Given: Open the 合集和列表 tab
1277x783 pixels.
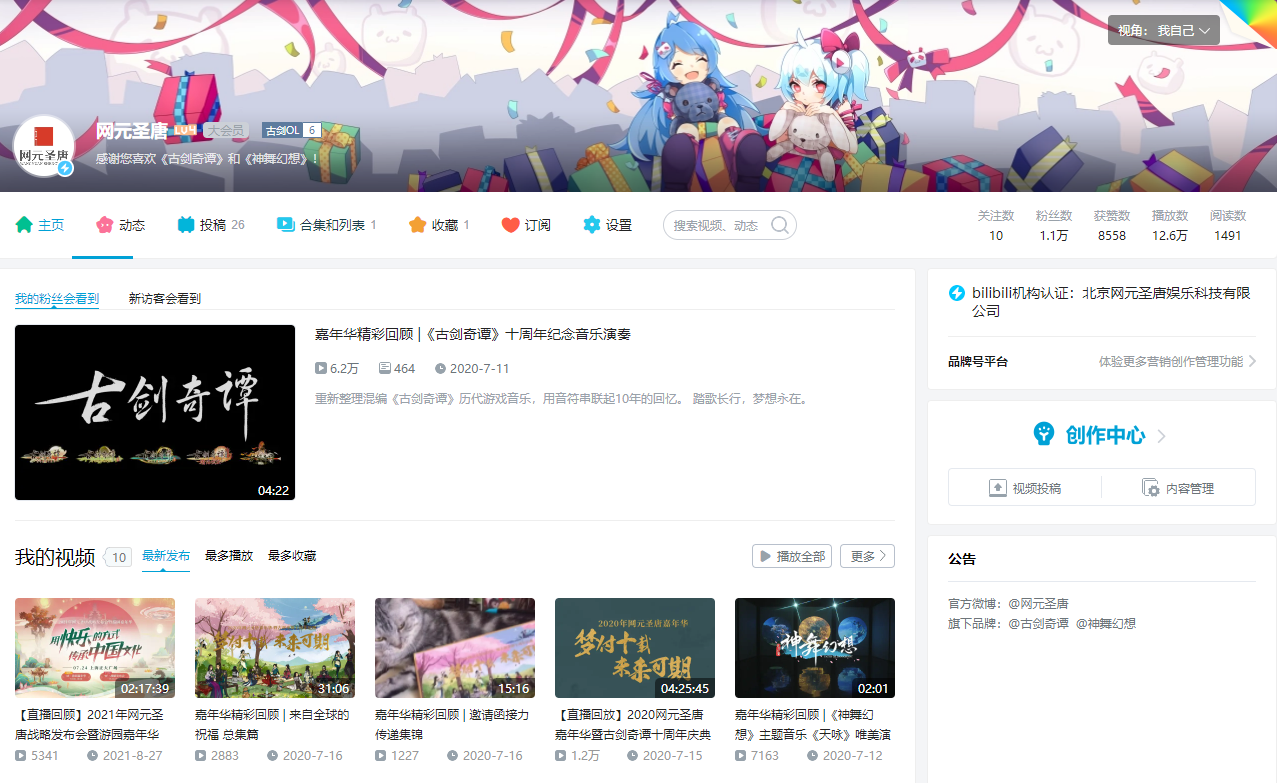Looking at the screenshot, I should coord(326,225).
